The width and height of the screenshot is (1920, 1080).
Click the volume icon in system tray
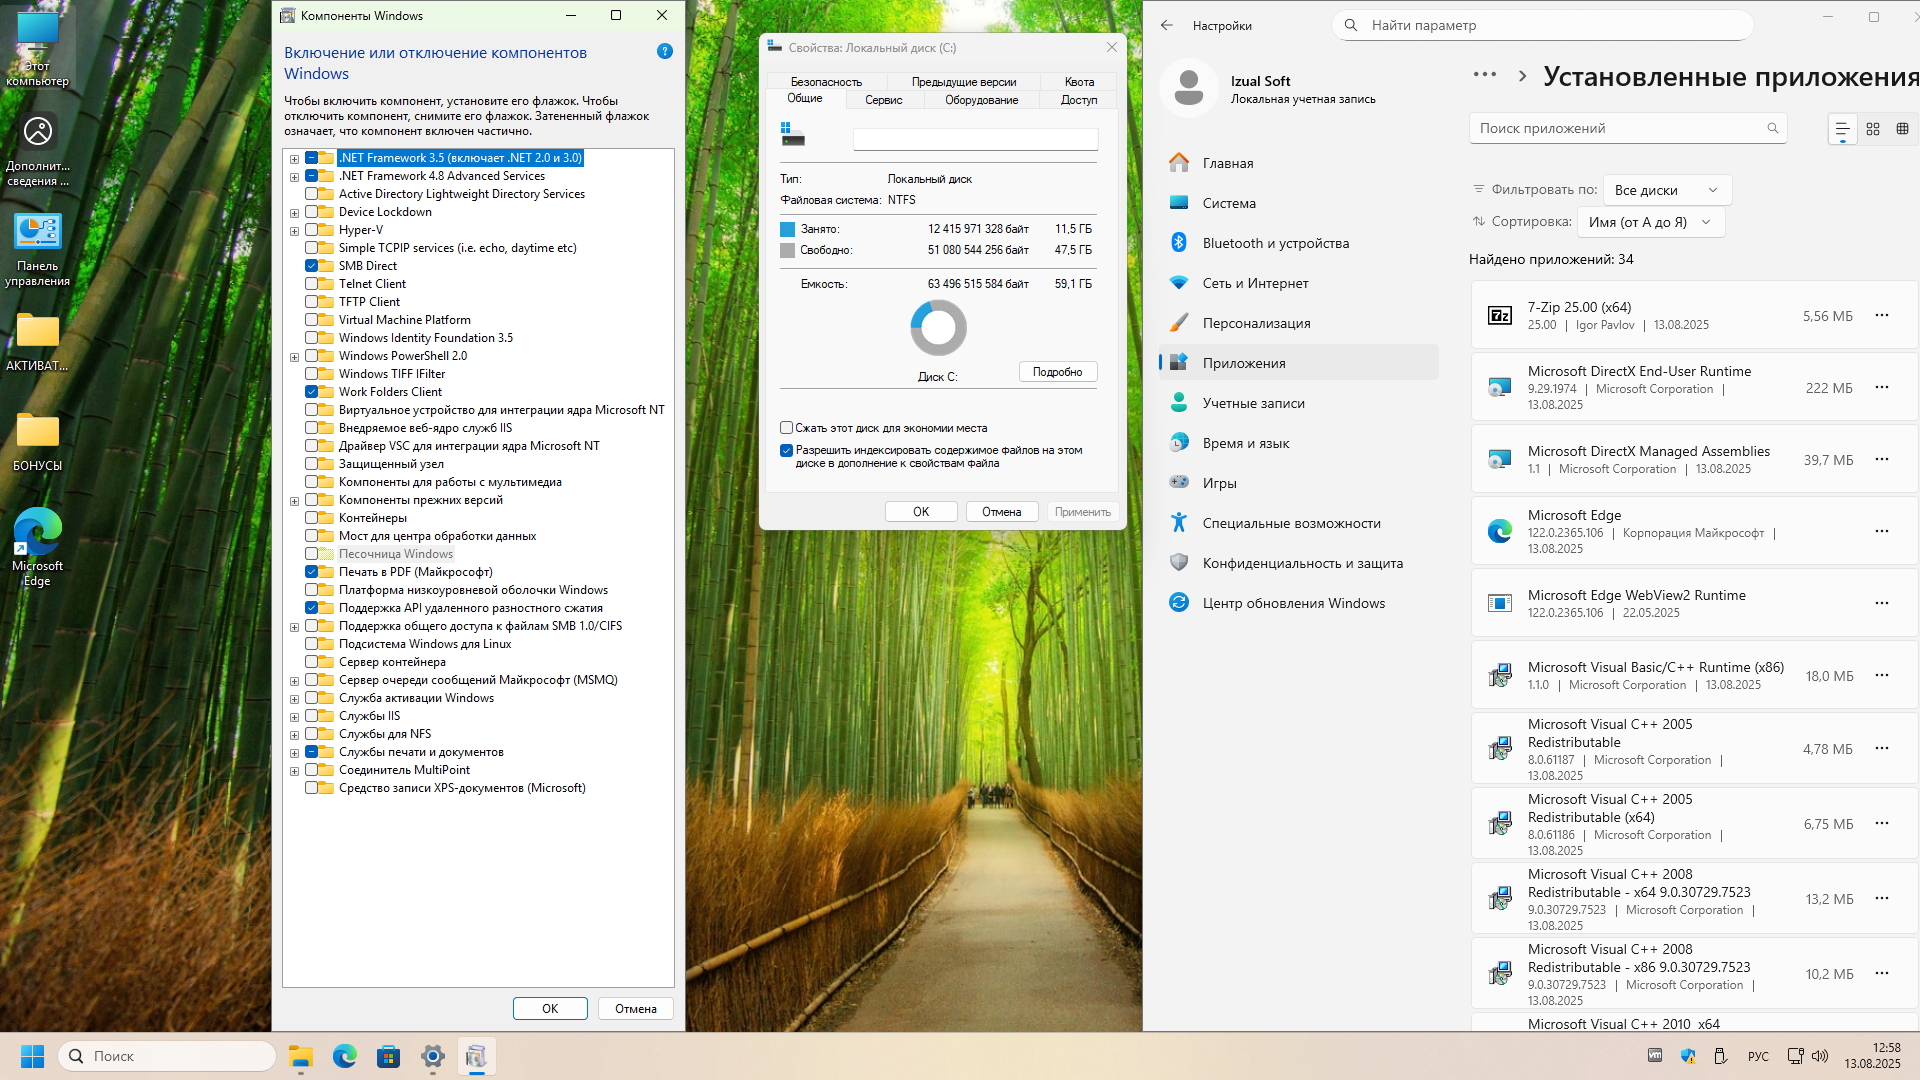coord(1820,1056)
